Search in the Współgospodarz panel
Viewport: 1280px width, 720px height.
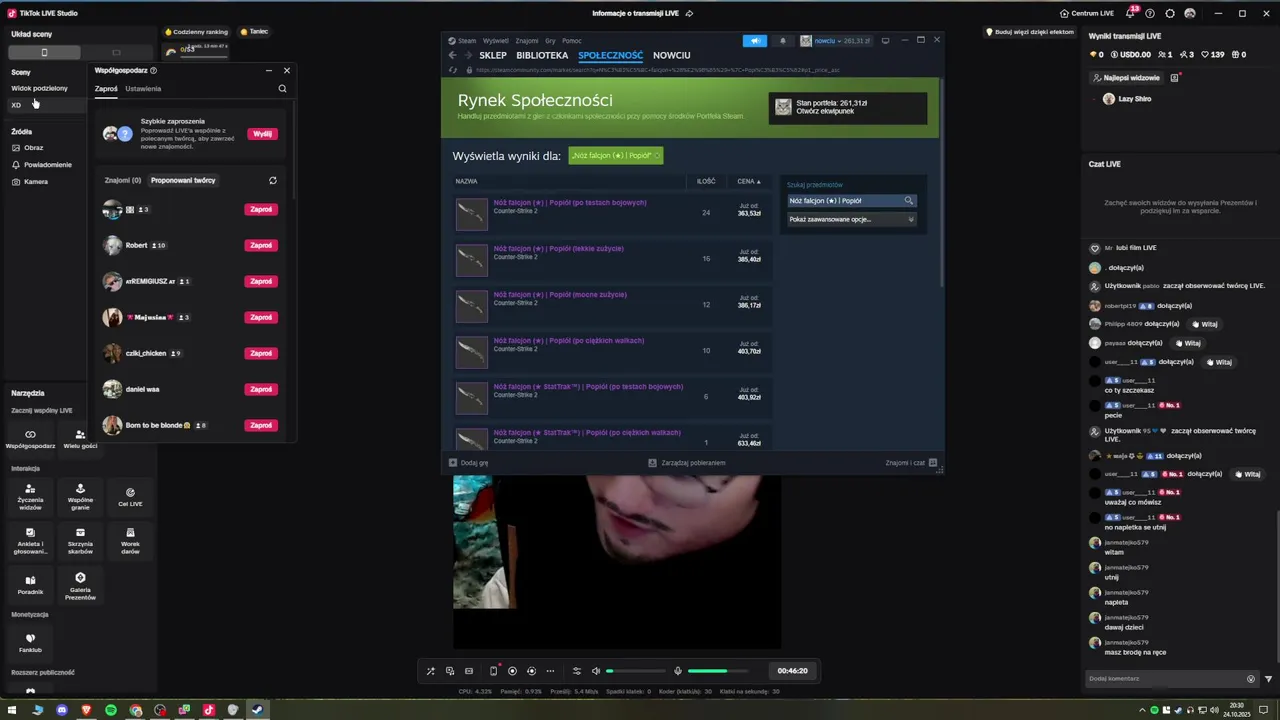(x=282, y=89)
